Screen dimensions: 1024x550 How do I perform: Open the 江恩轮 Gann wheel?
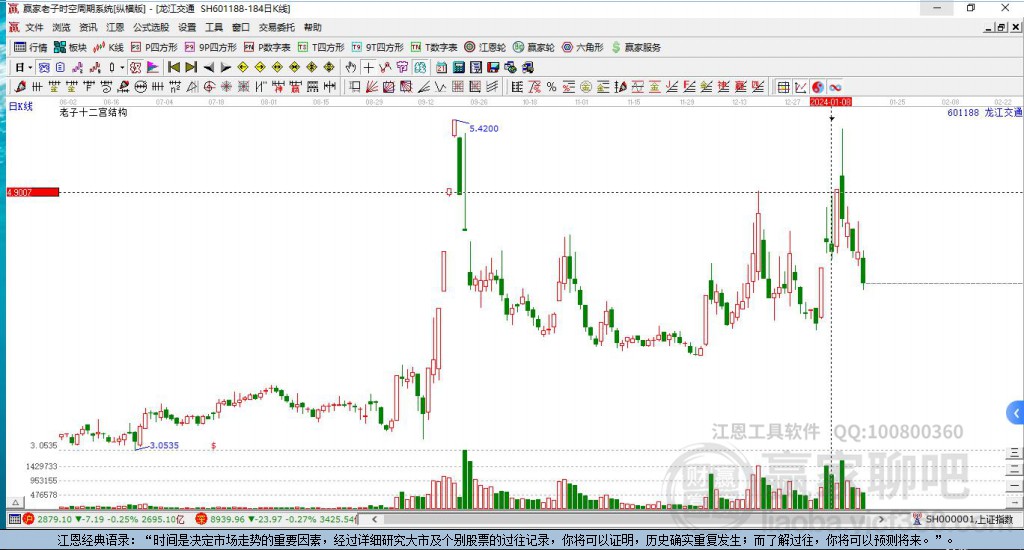point(485,47)
